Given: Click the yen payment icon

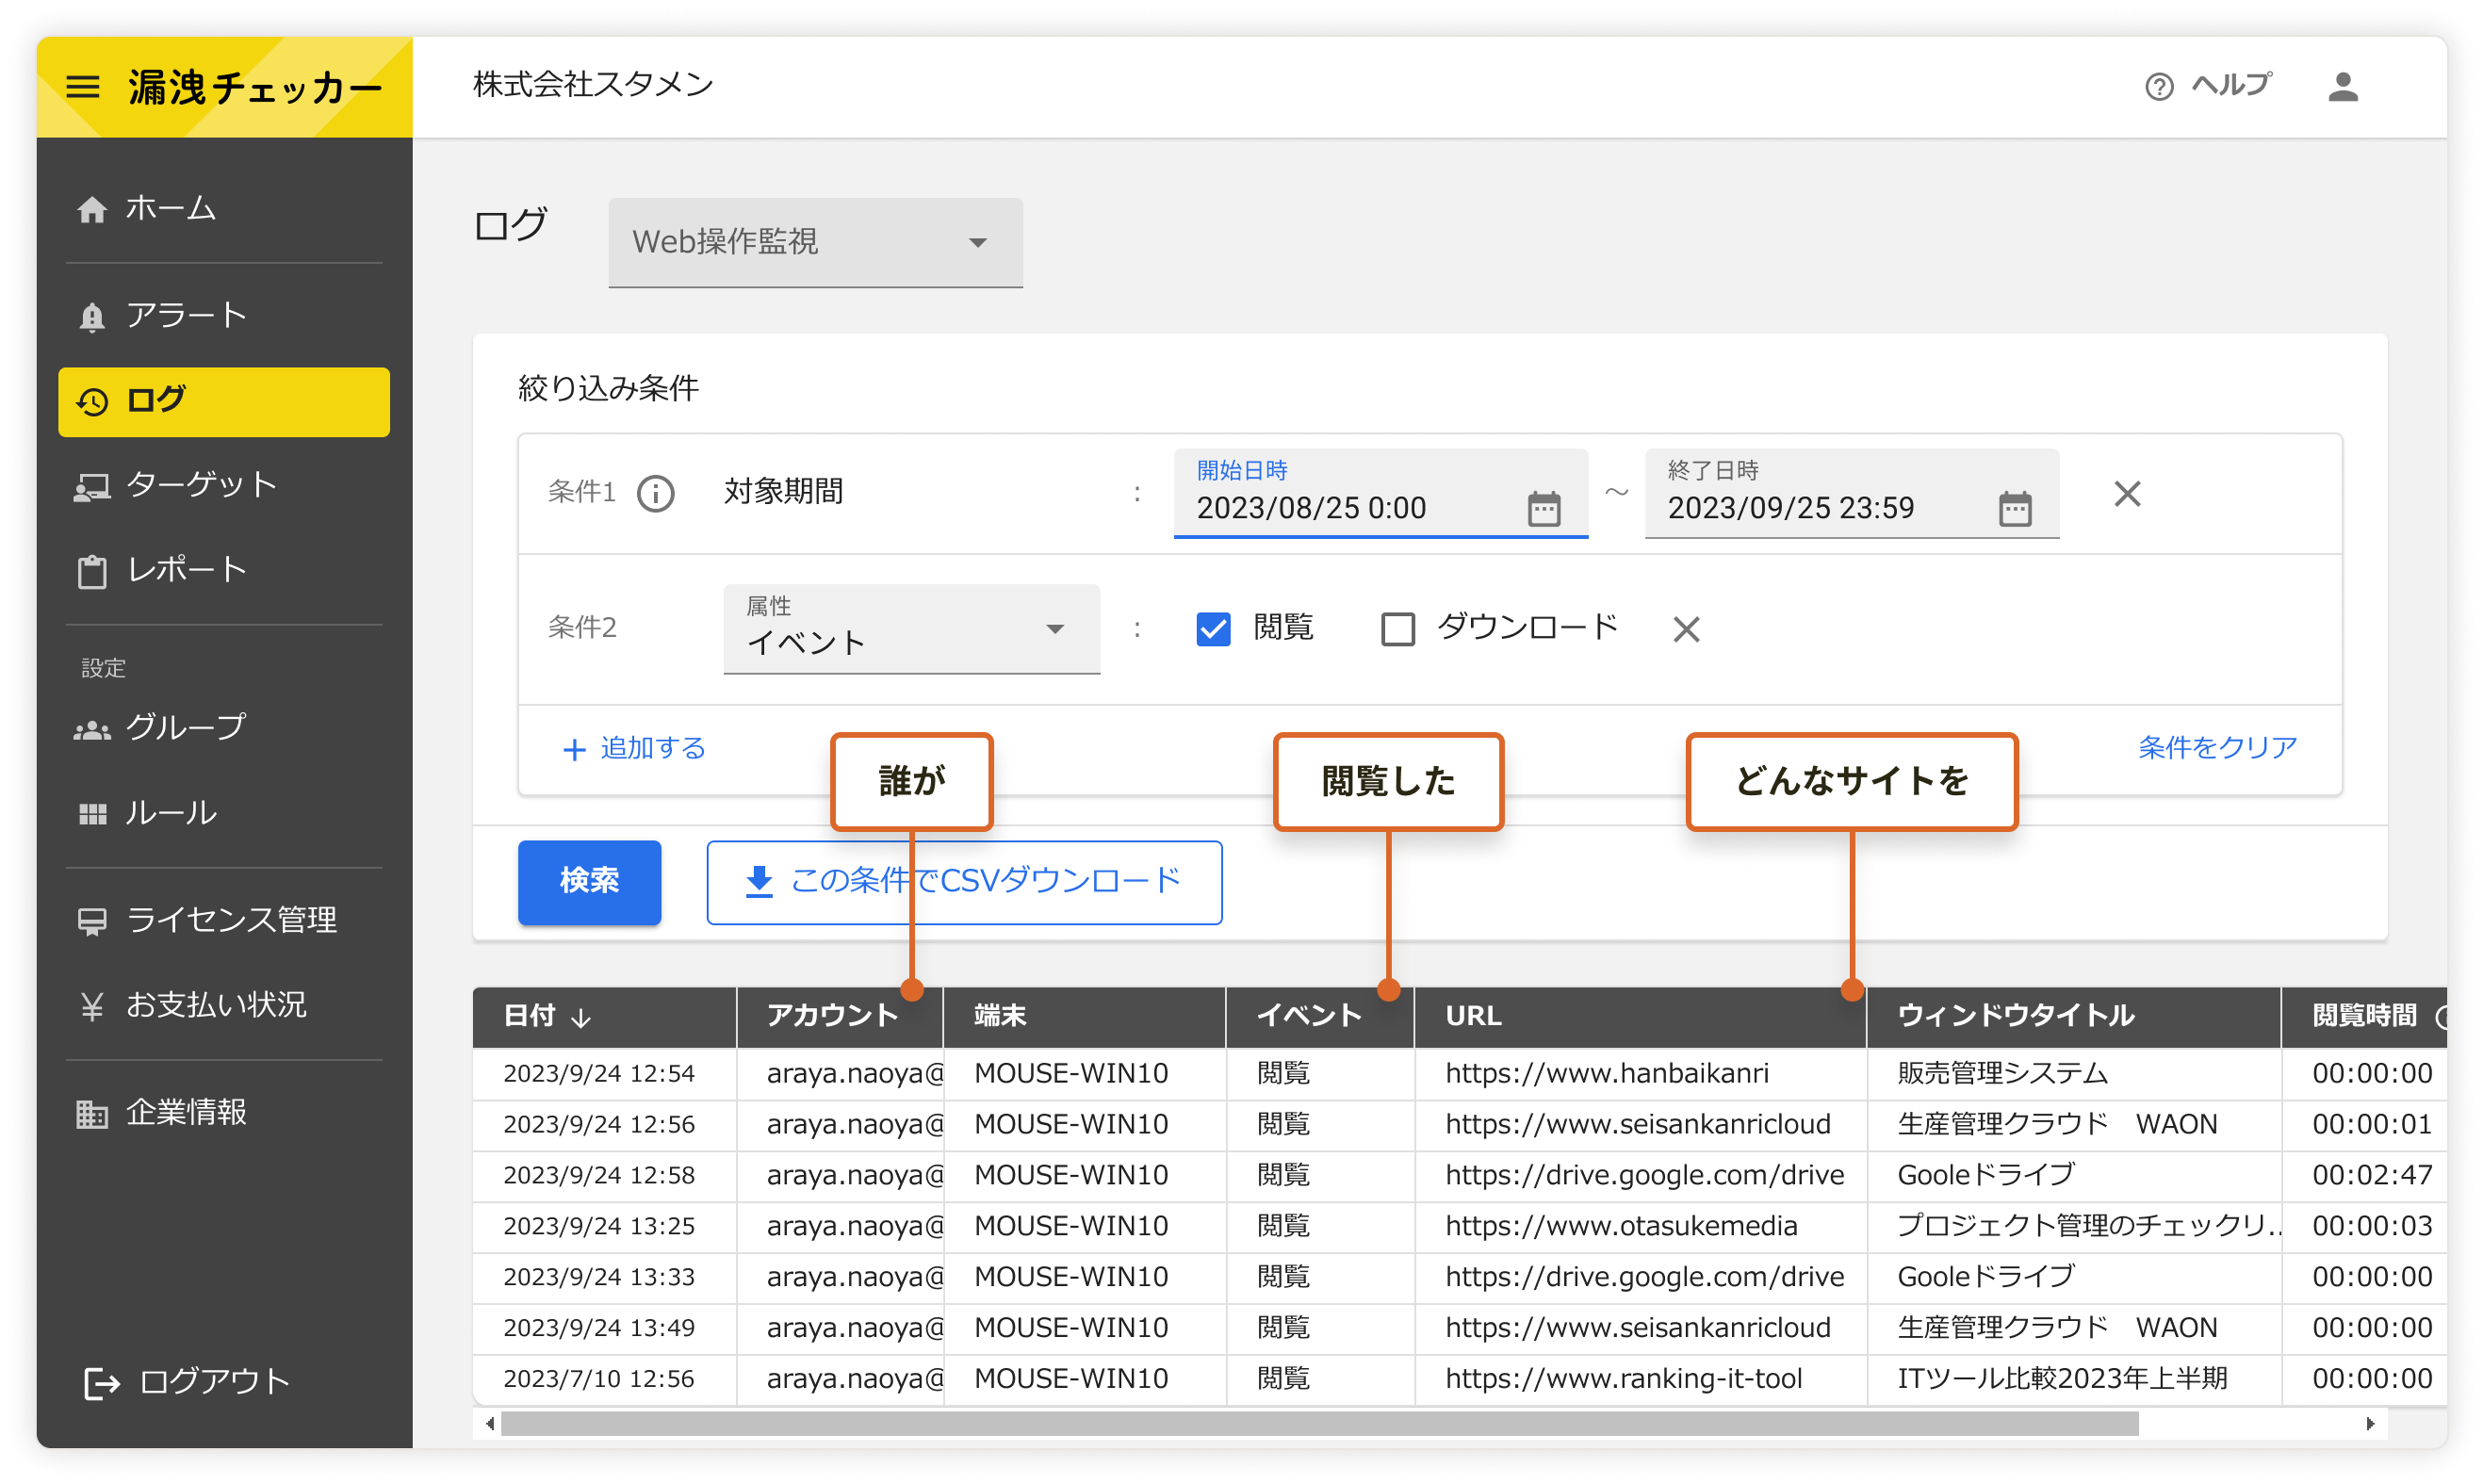Looking at the screenshot, I should tap(92, 1005).
